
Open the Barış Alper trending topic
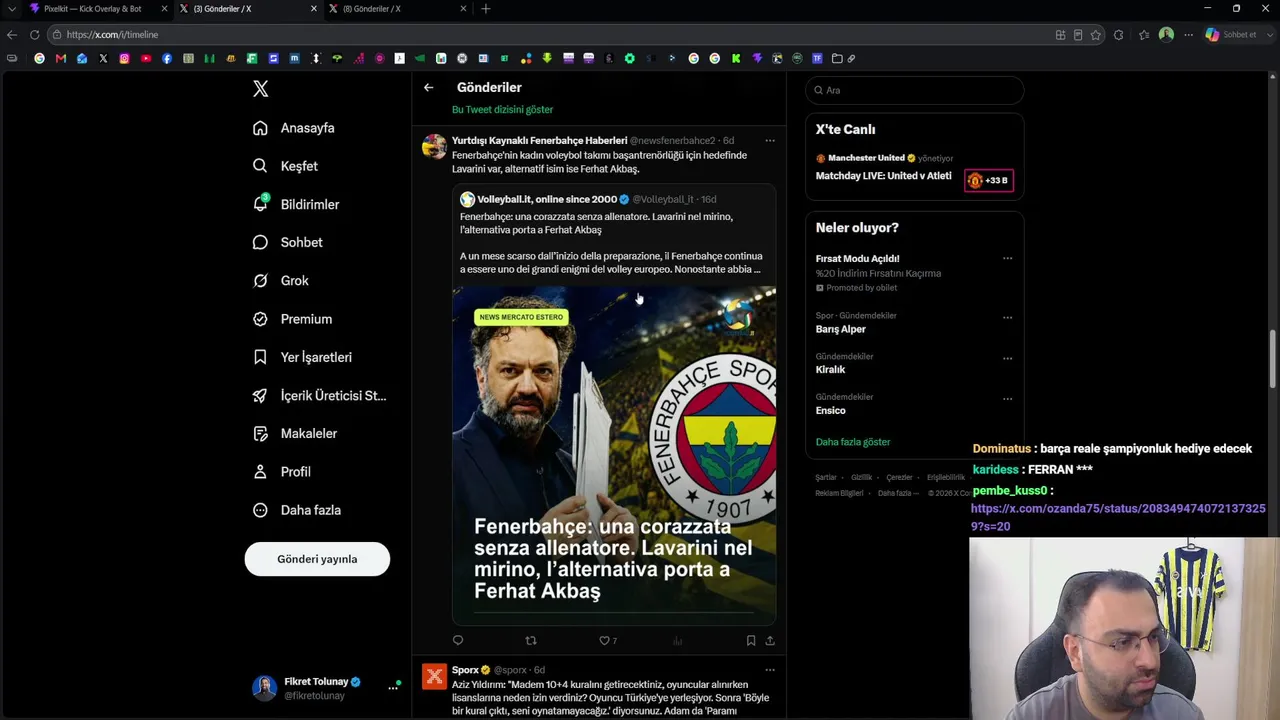(x=841, y=329)
